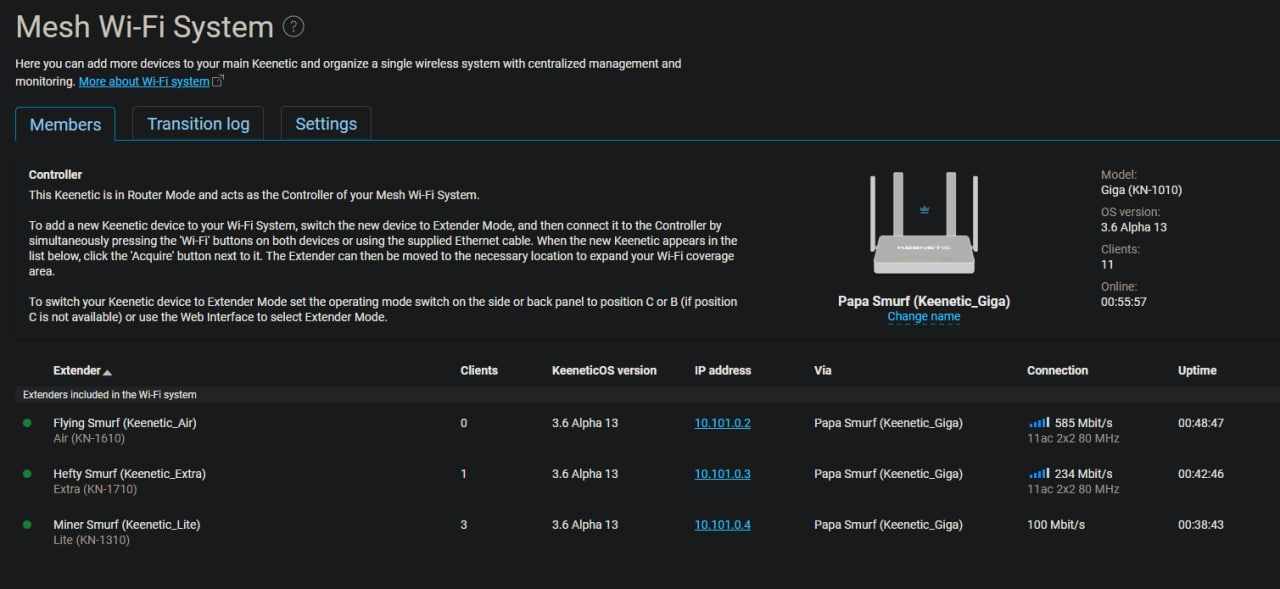Click the Via Papa Smurf entry for Flying Smurf
The width and height of the screenshot is (1280, 589).
click(x=888, y=423)
